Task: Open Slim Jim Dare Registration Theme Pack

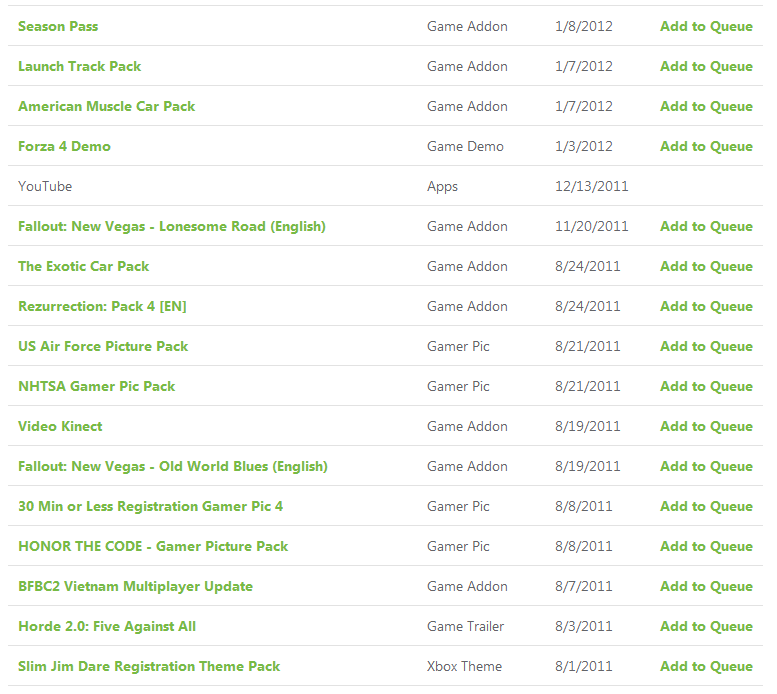Action: coord(149,667)
